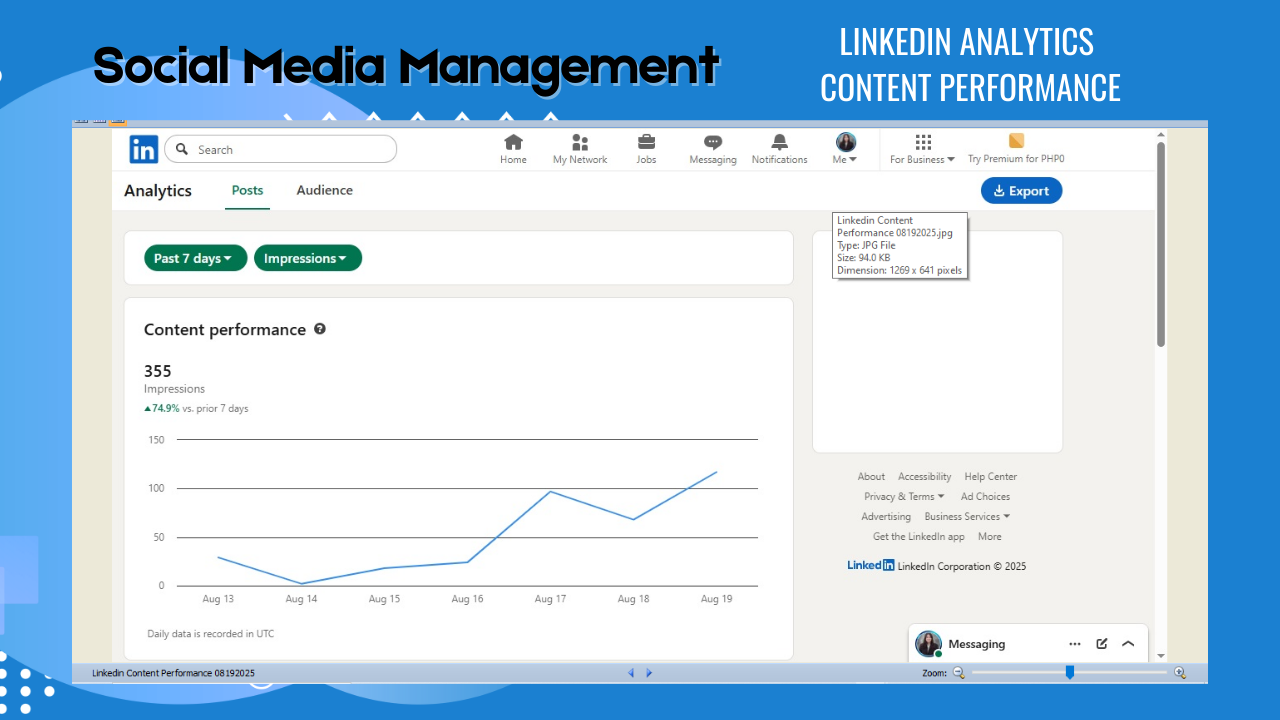1280x720 pixels.
Task: Open the Accessibility footer link
Action: [x=925, y=477]
